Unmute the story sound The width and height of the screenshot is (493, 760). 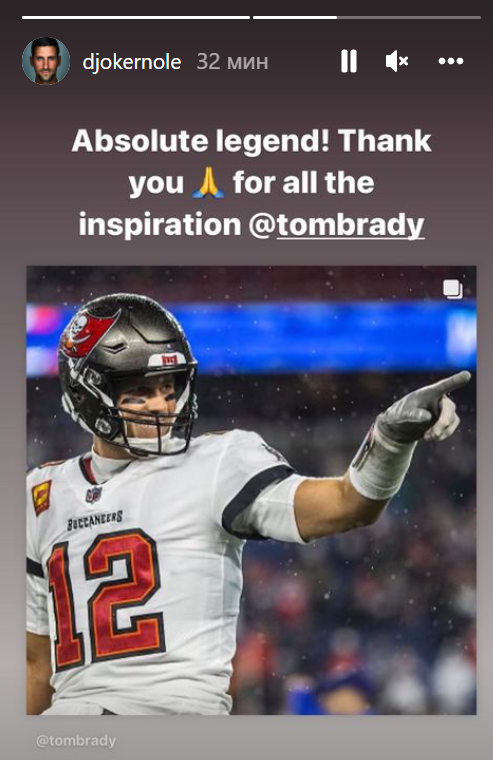pos(397,61)
